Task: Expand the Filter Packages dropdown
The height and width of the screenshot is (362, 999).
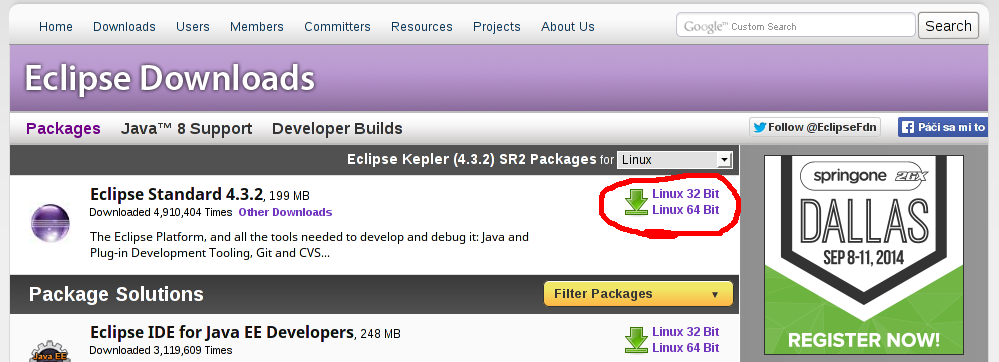Action: tap(638, 294)
